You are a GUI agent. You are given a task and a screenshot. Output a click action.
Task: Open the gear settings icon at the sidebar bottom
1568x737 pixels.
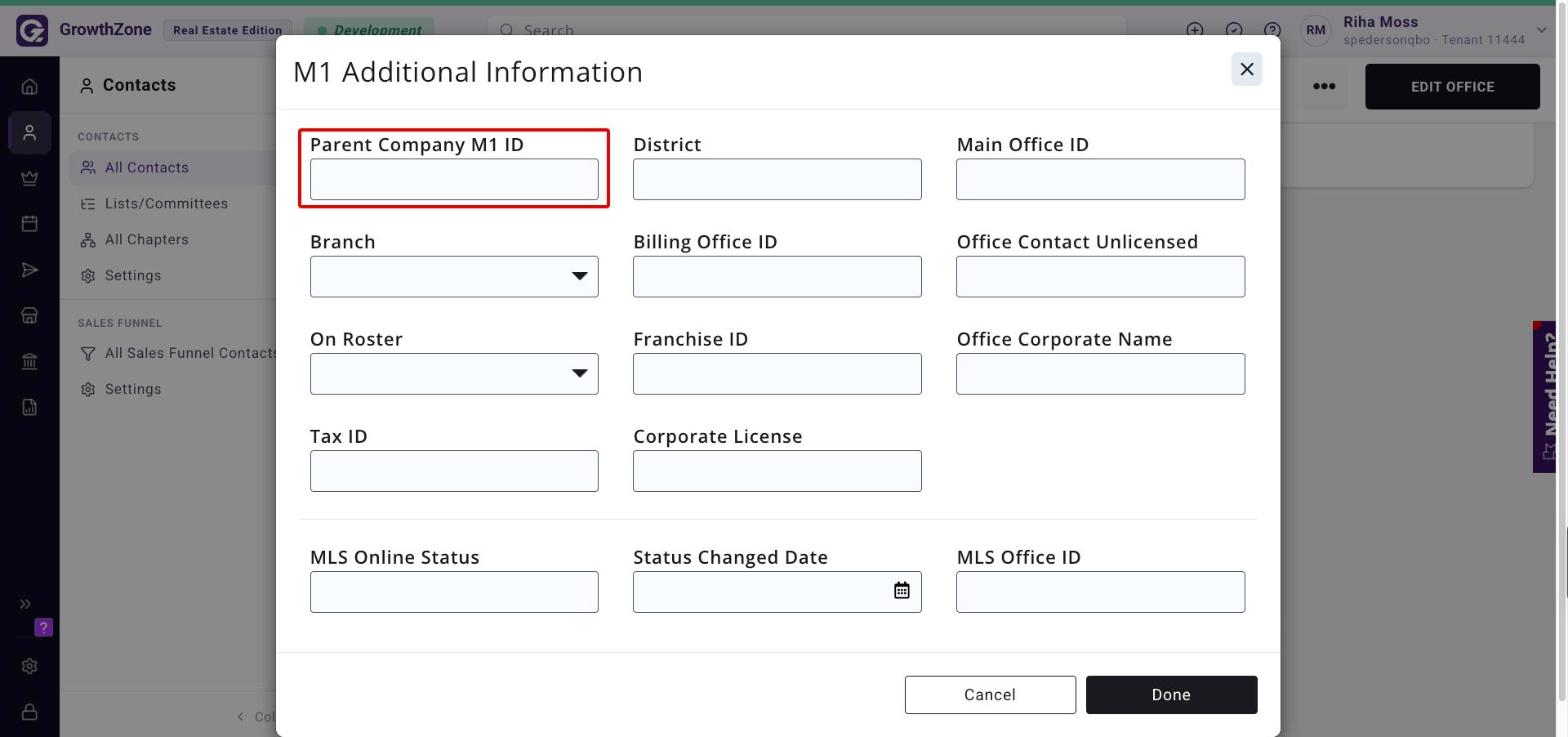[30, 666]
